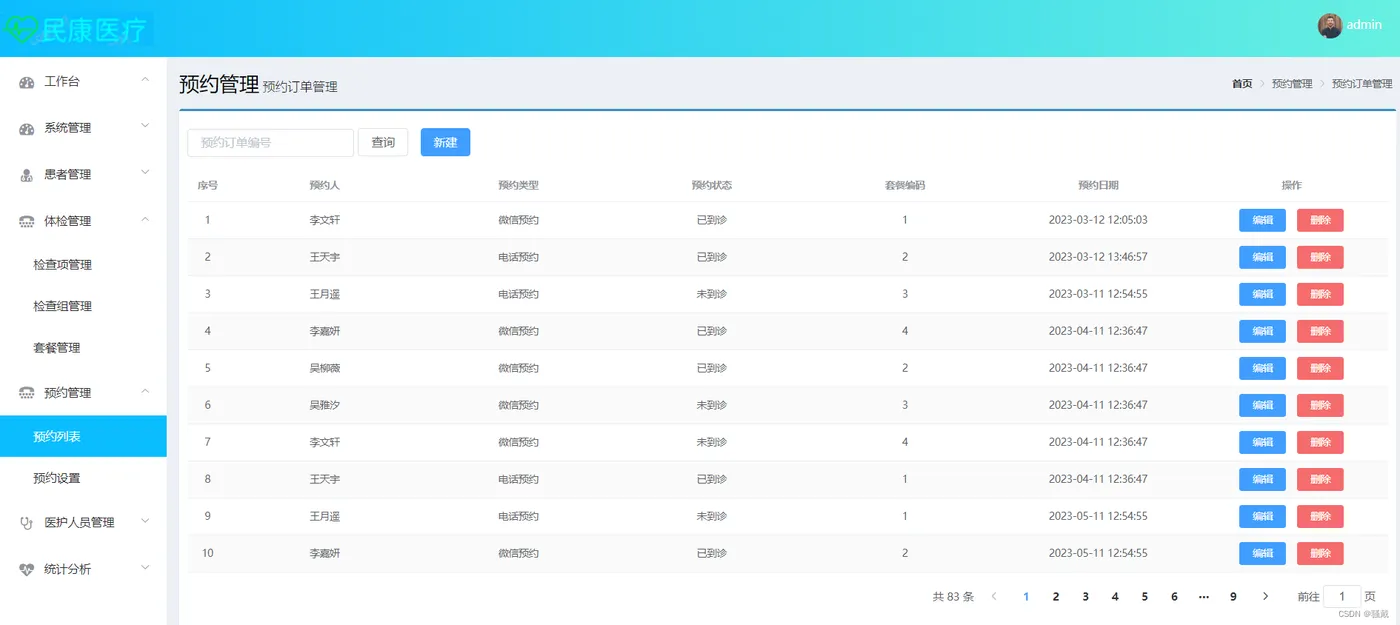Click the 预约订单编号 search input
1400x625 pixels.
[270, 143]
